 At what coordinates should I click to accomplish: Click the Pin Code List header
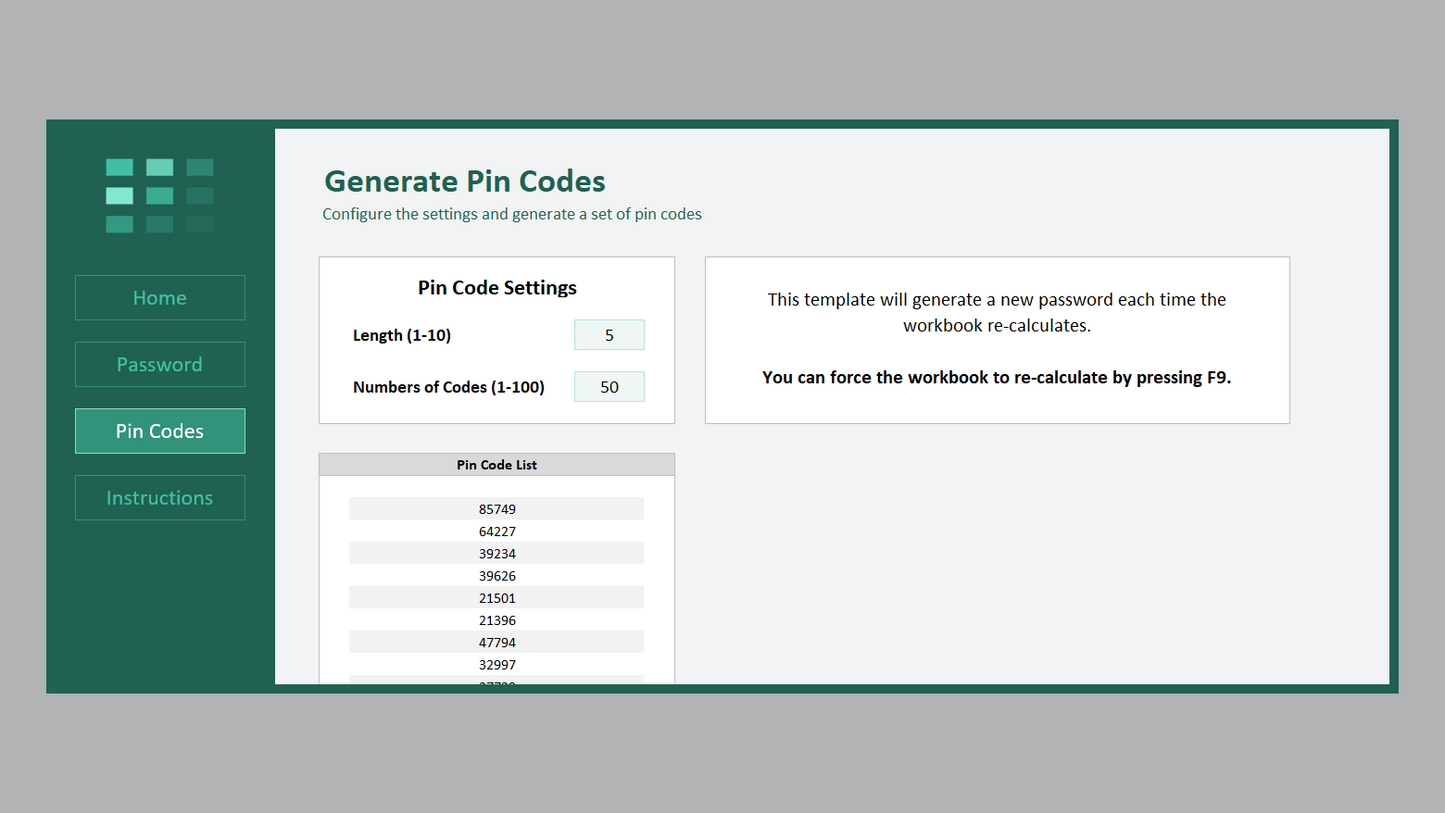pyautogui.click(x=497, y=465)
